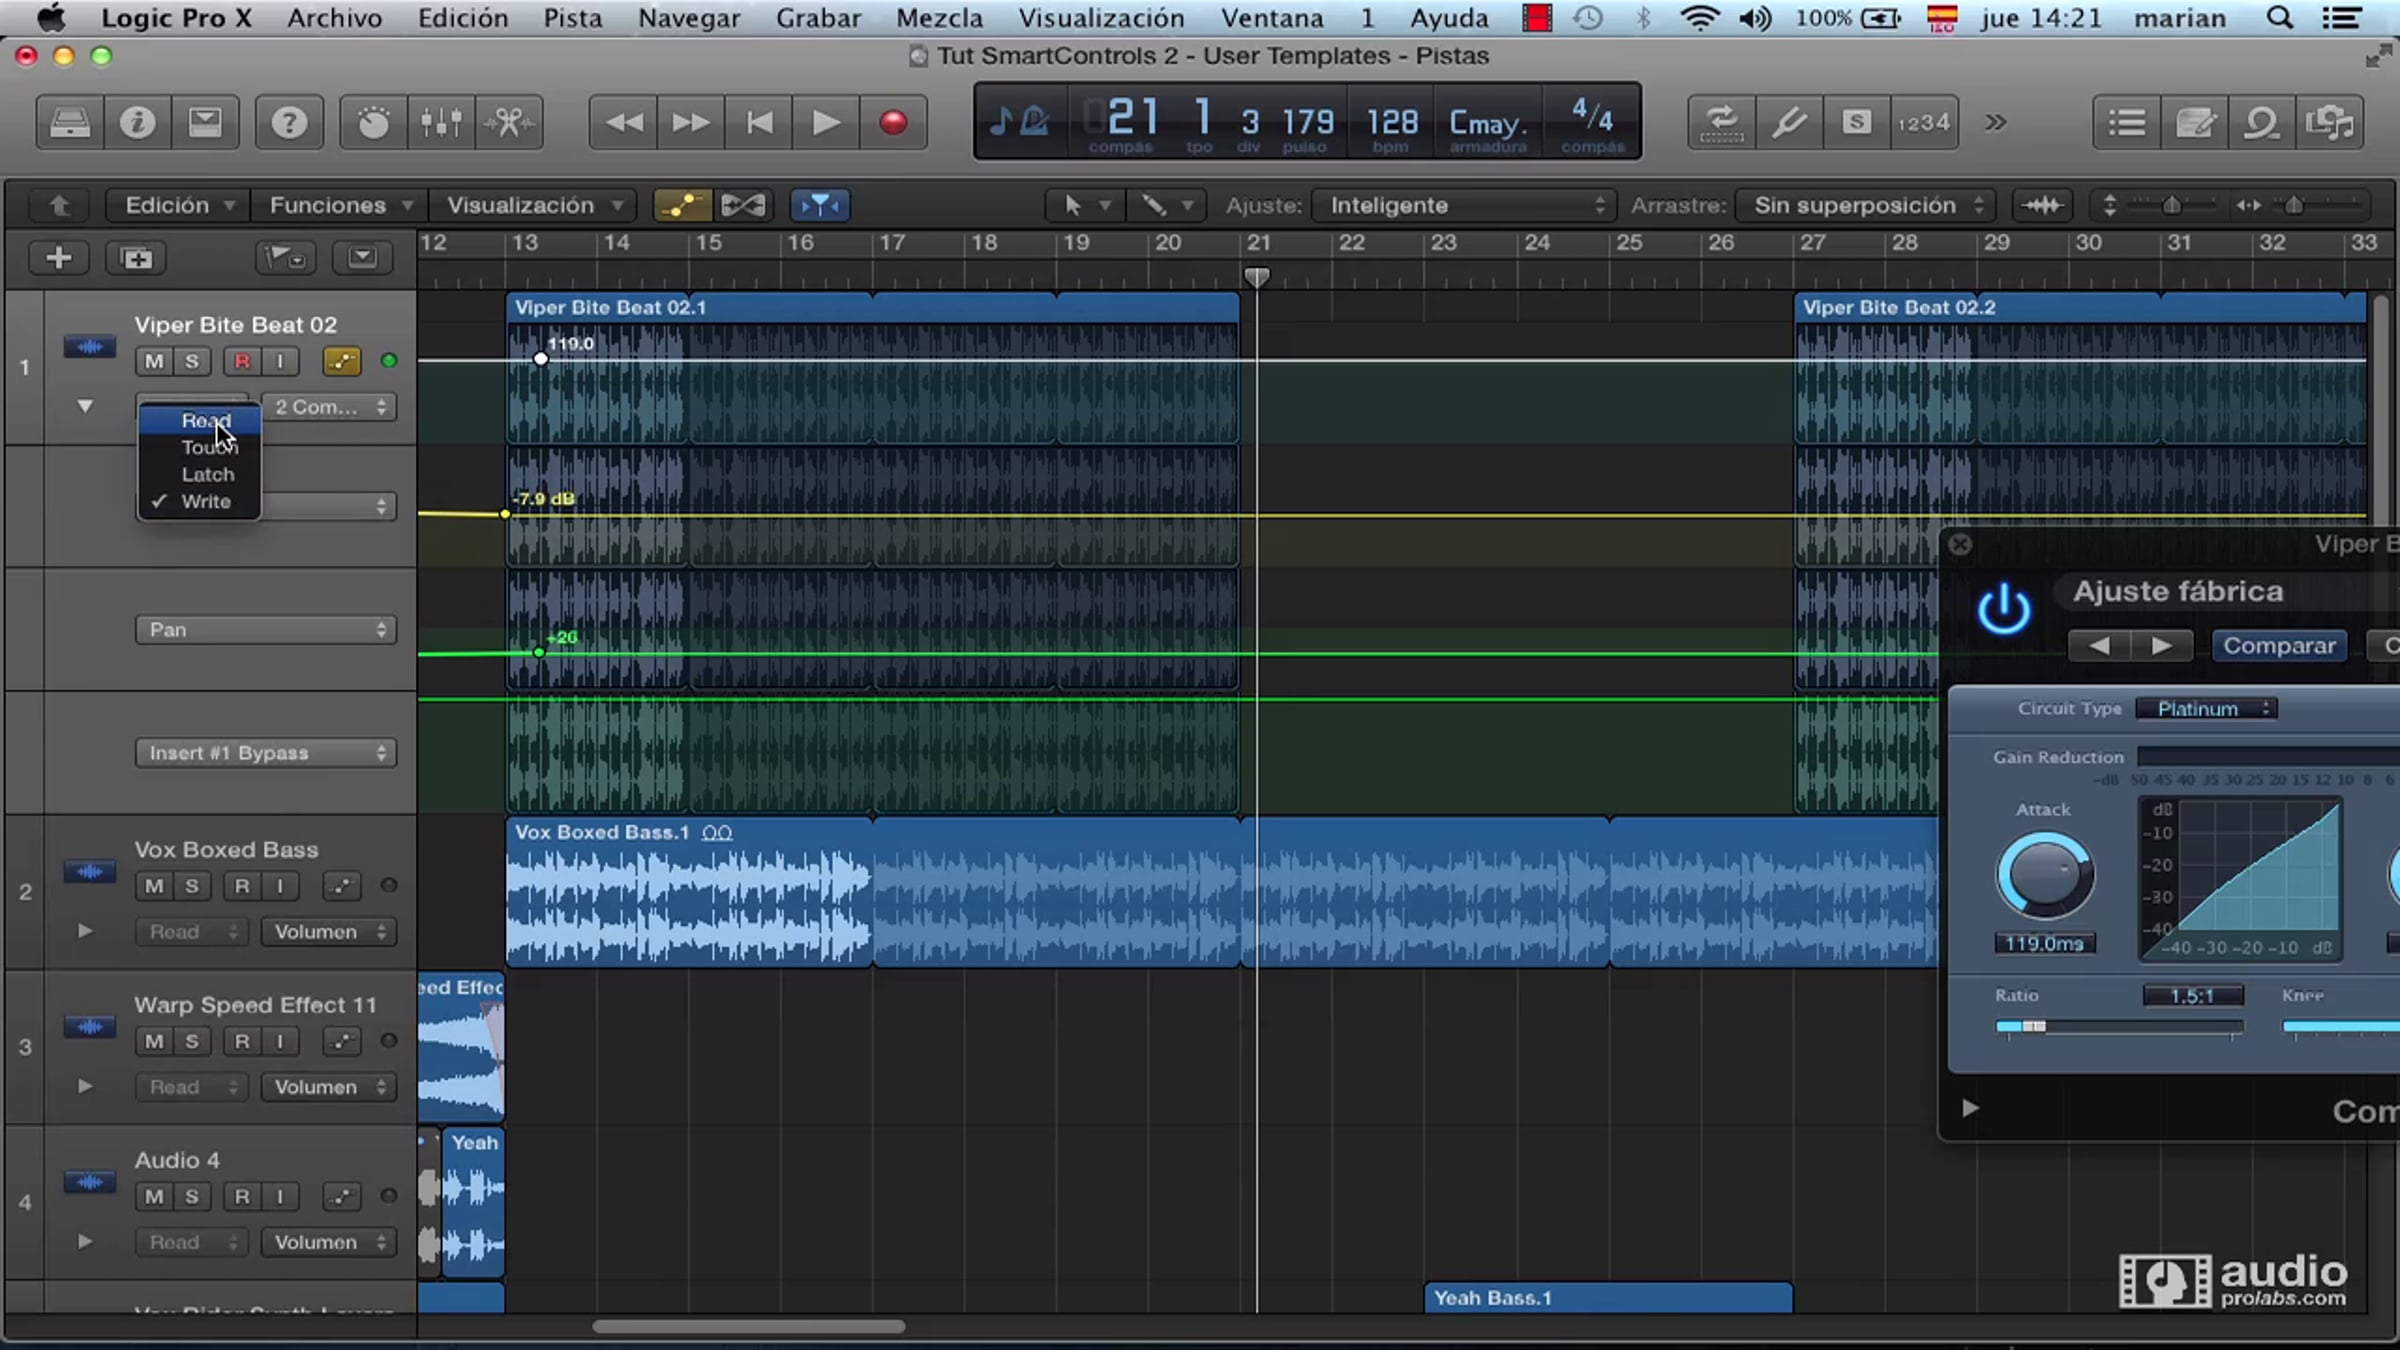Toggle Cycle mode in the control bar
Screen dimensions: 2400x1350
(1722, 122)
